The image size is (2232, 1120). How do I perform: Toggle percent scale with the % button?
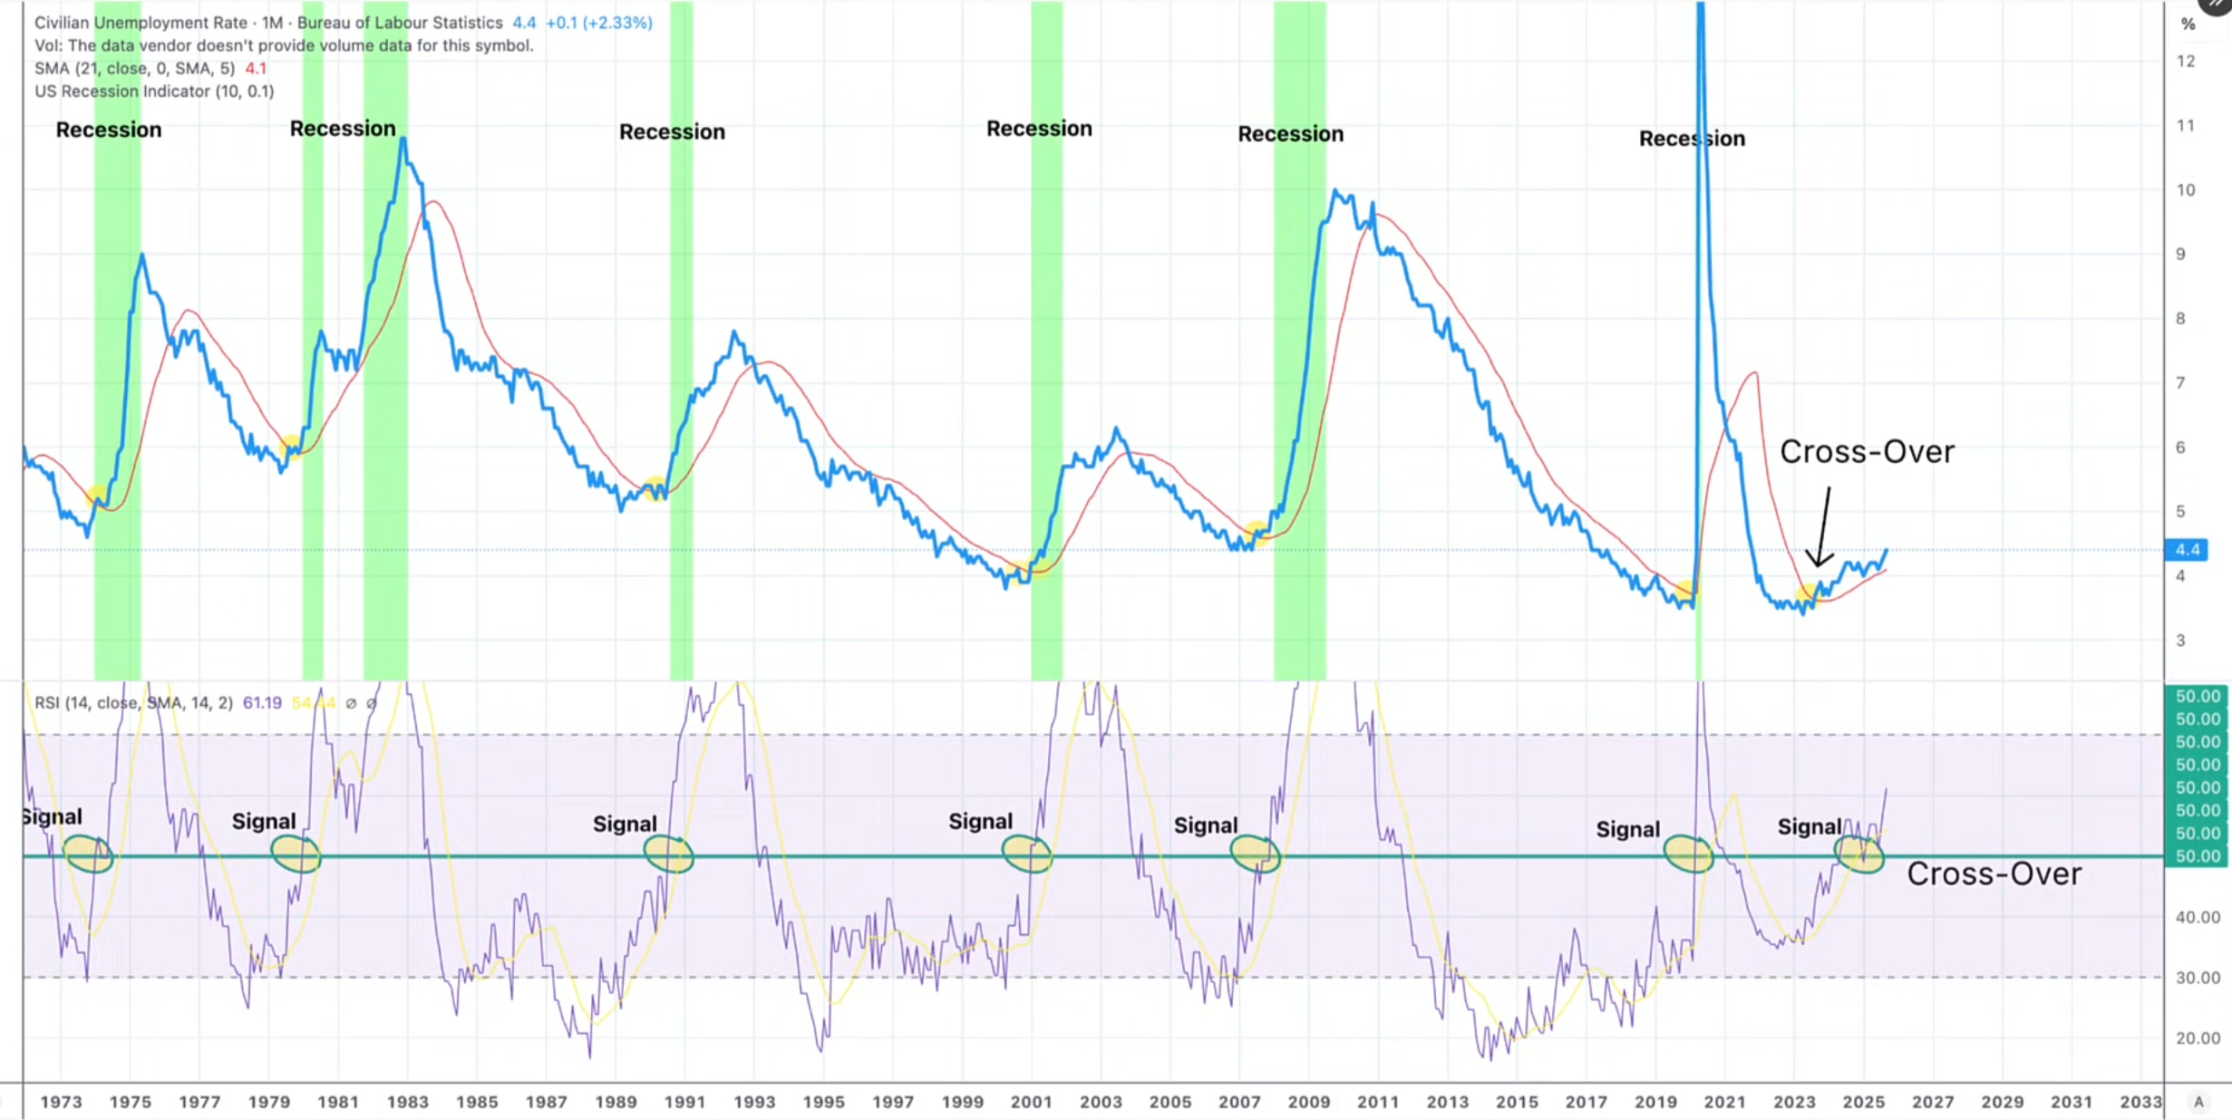point(2187,24)
